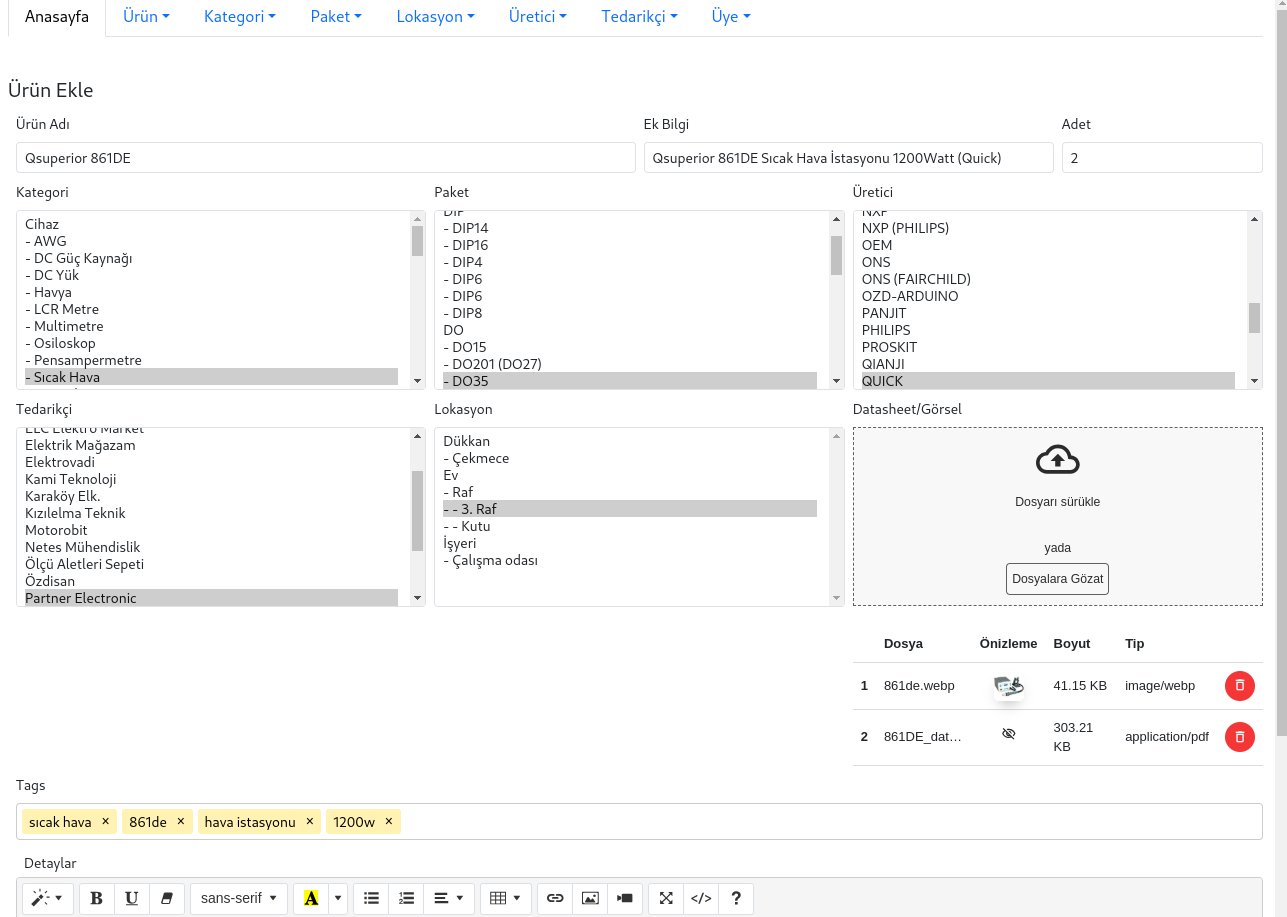Open the Anasayfa tab
The width and height of the screenshot is (1287, 917).
point(57,17)
